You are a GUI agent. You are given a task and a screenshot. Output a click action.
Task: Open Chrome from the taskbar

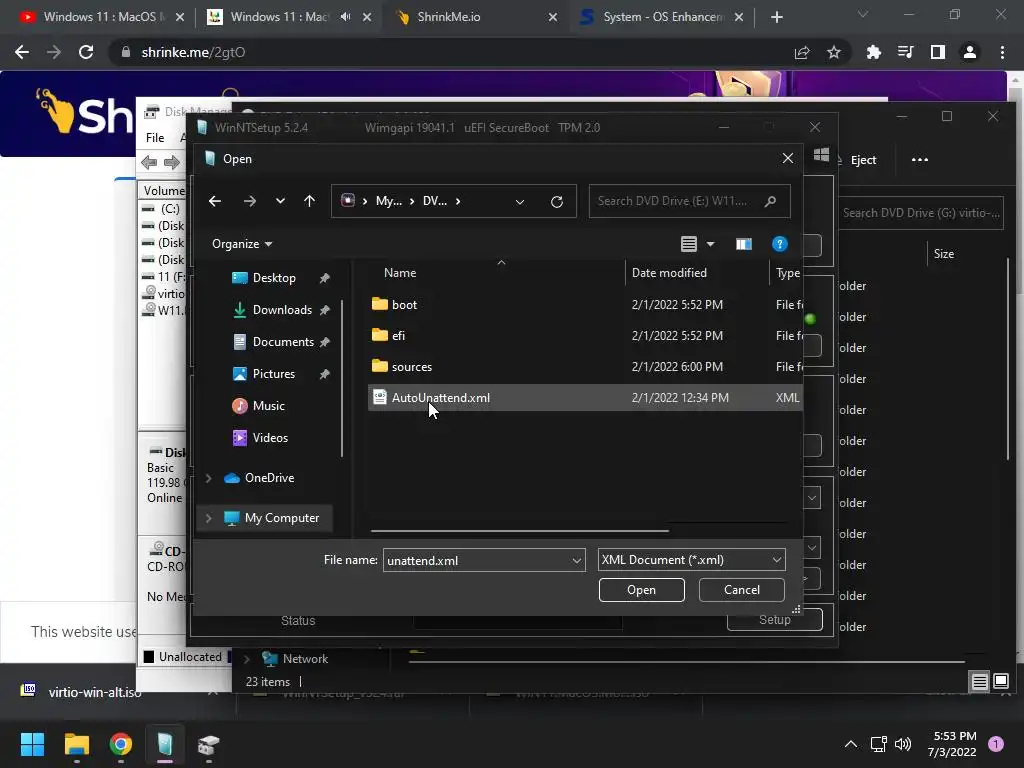[x=121, y=744]
